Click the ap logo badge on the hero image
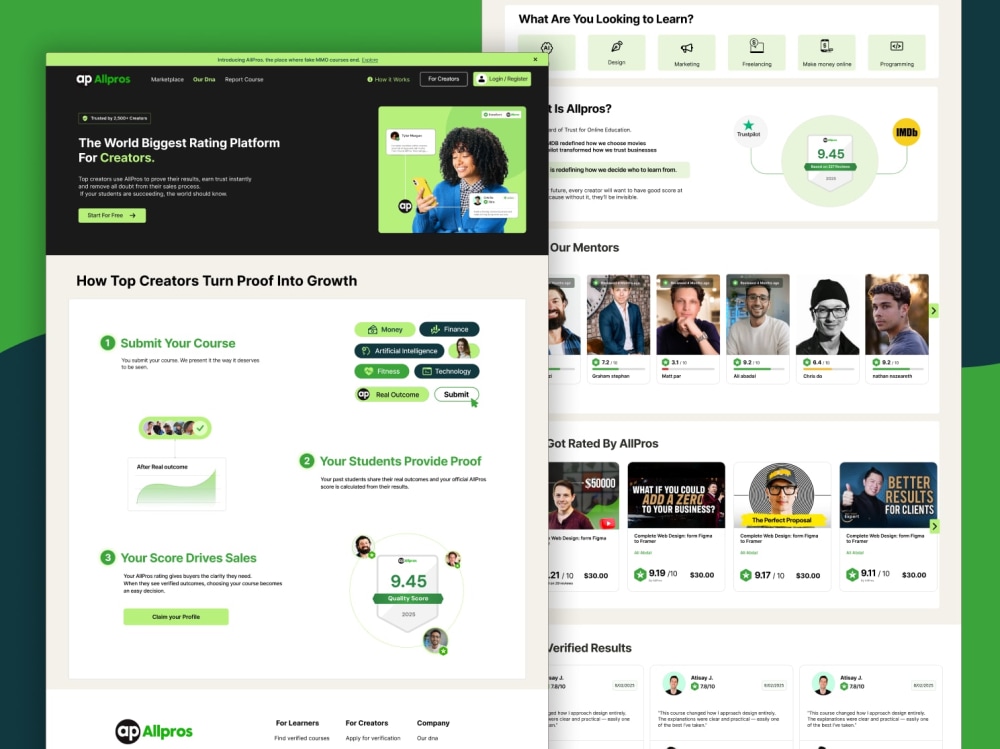The width and height of the screenshot is (1000, 749). [x=405, y=206]
